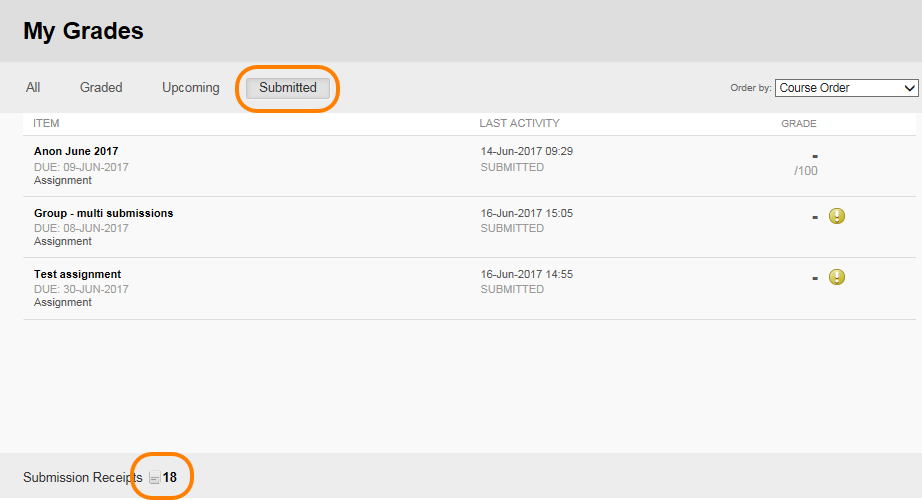922x500 pixels.
Task: Click the Order by dropdown arrow
Action: click(909, 88)
